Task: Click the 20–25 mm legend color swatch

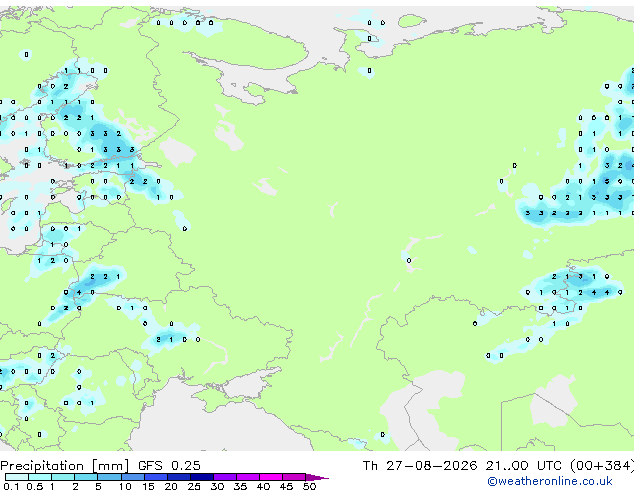Action: 178,477
